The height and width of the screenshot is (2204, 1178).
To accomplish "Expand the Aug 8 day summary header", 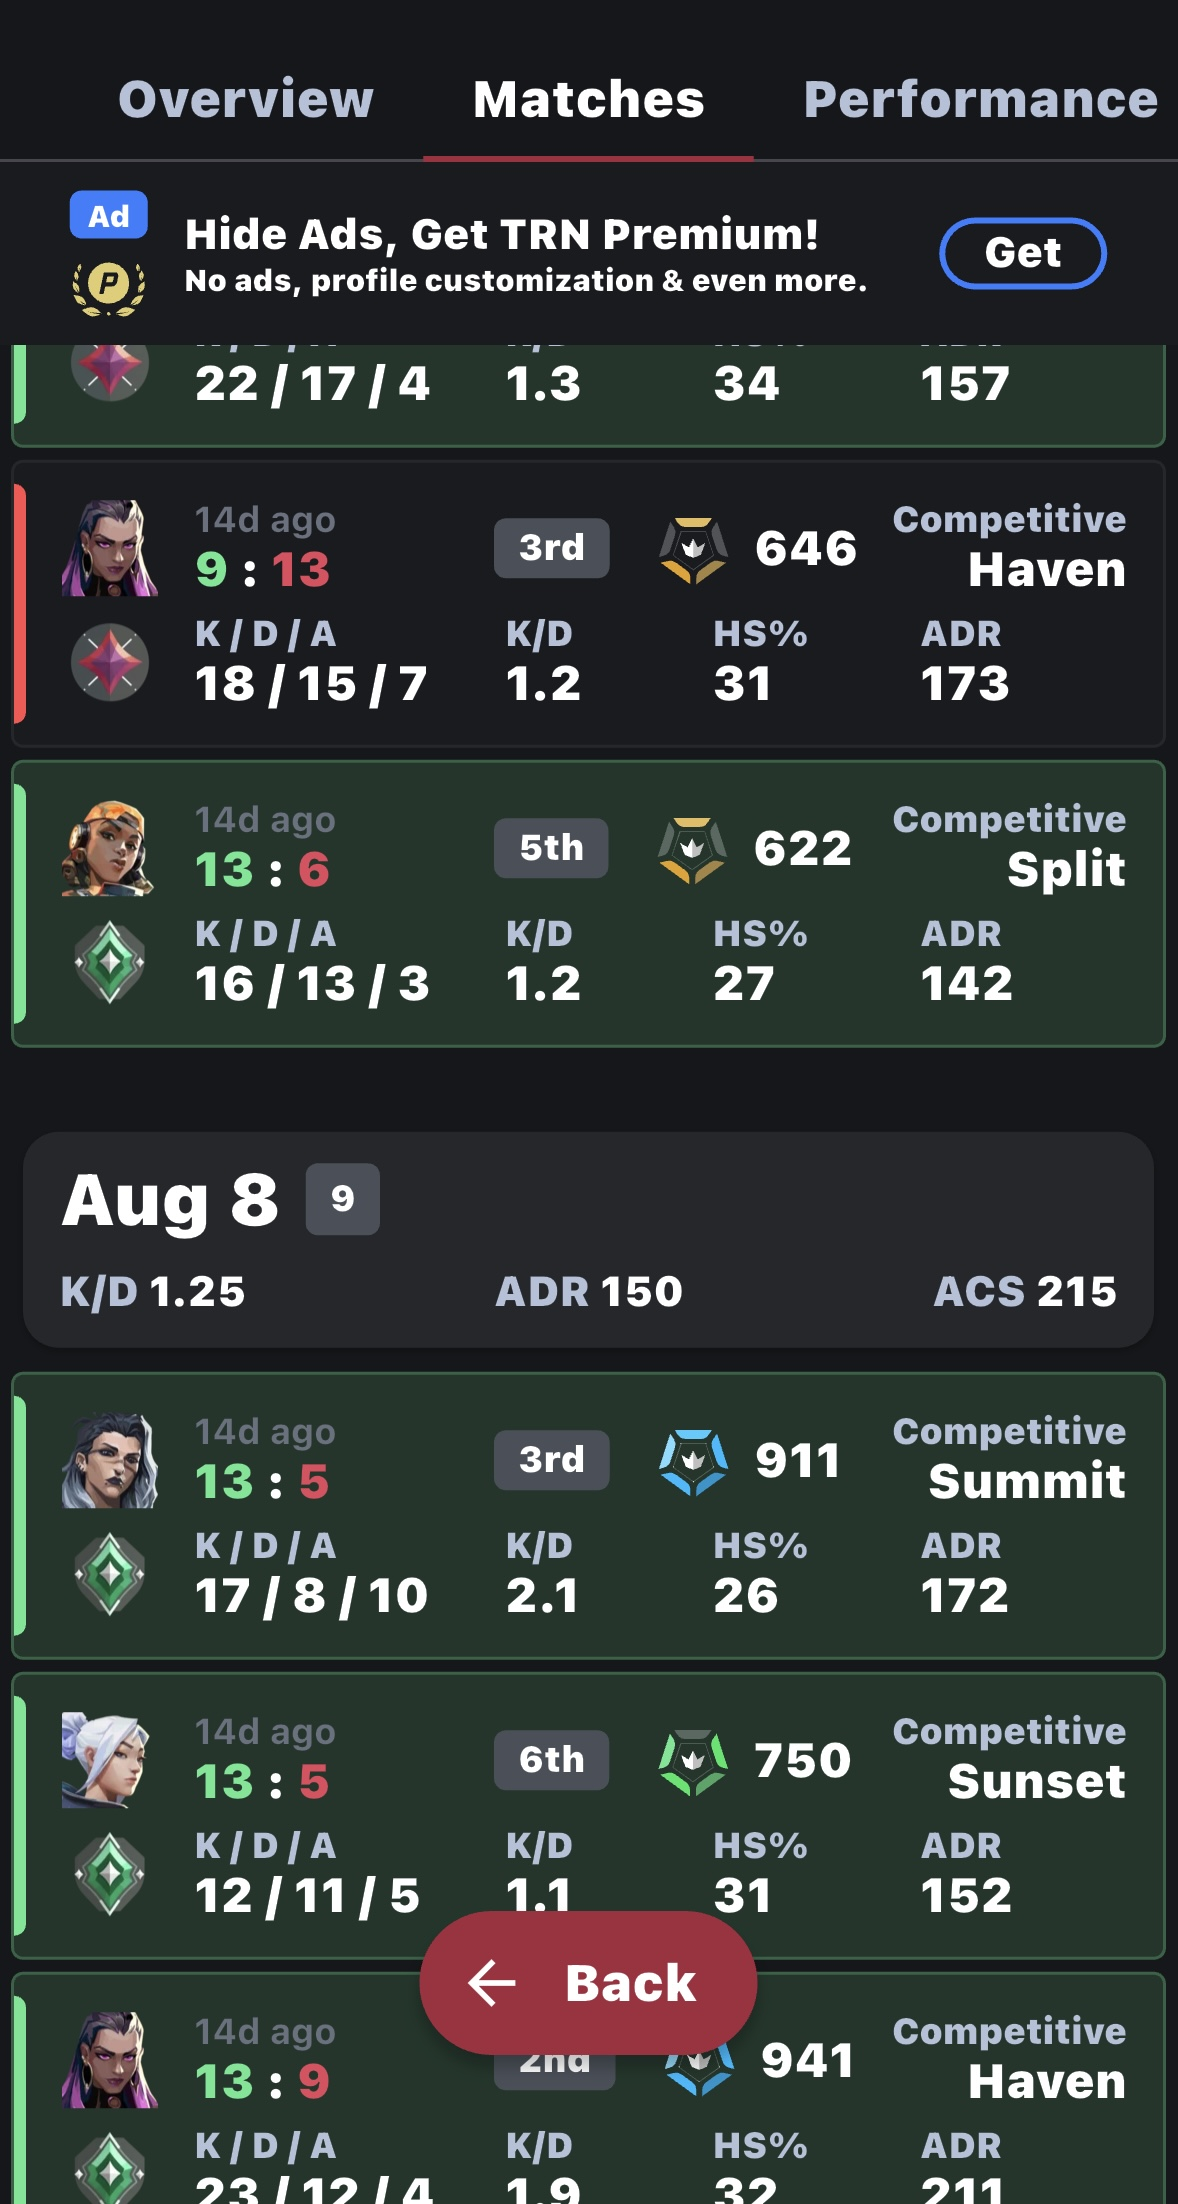I will click(x=588, y=1240).
